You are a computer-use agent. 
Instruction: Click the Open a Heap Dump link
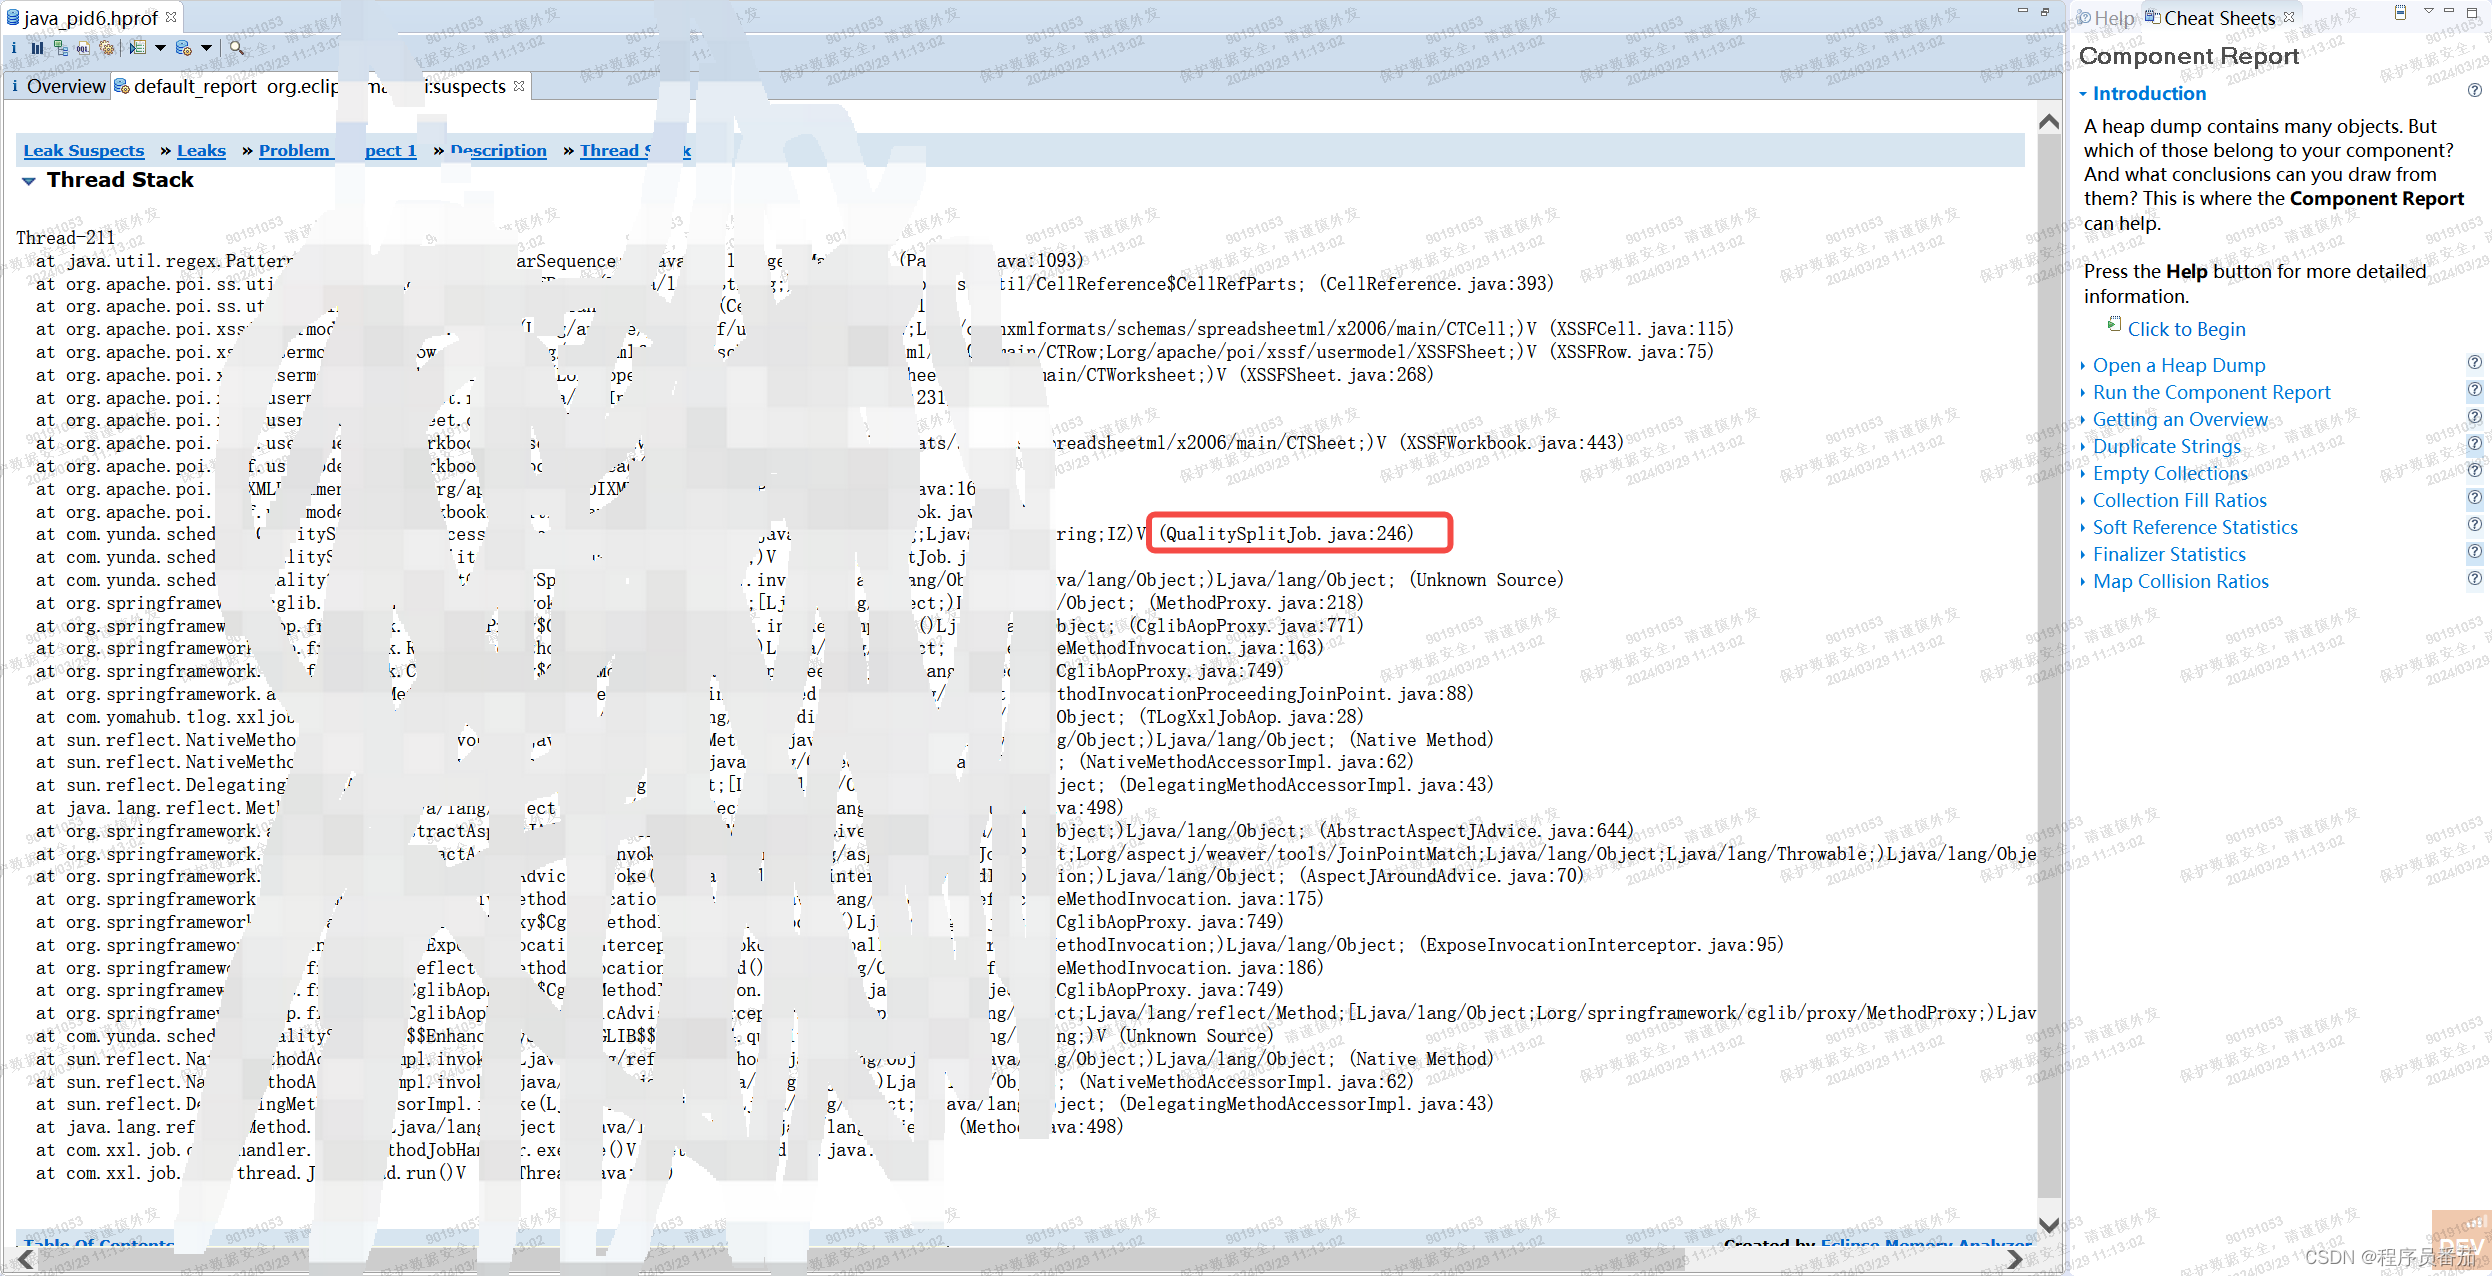[2179, 365]
